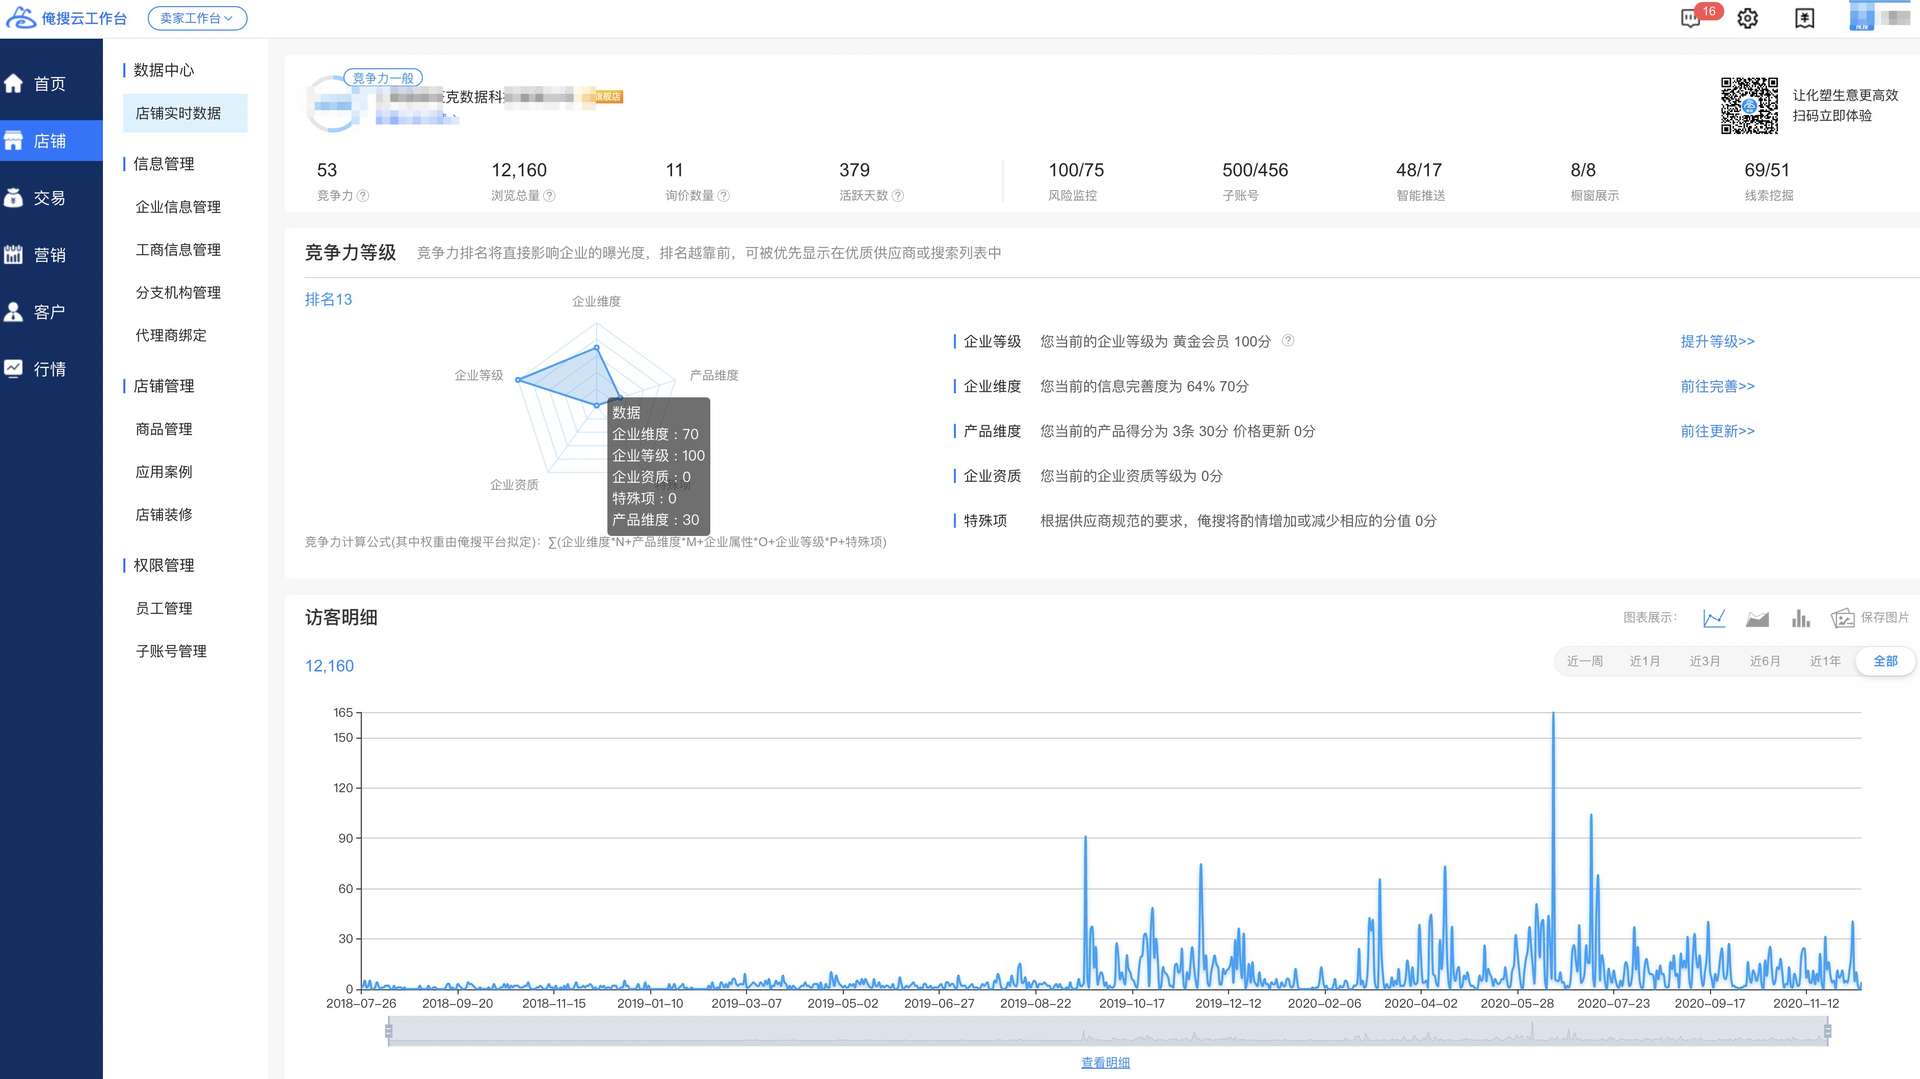Click the 查看明细 link below chart
Image resolution: width=1920 pixels, height=1079 pixels.
1105,1062
